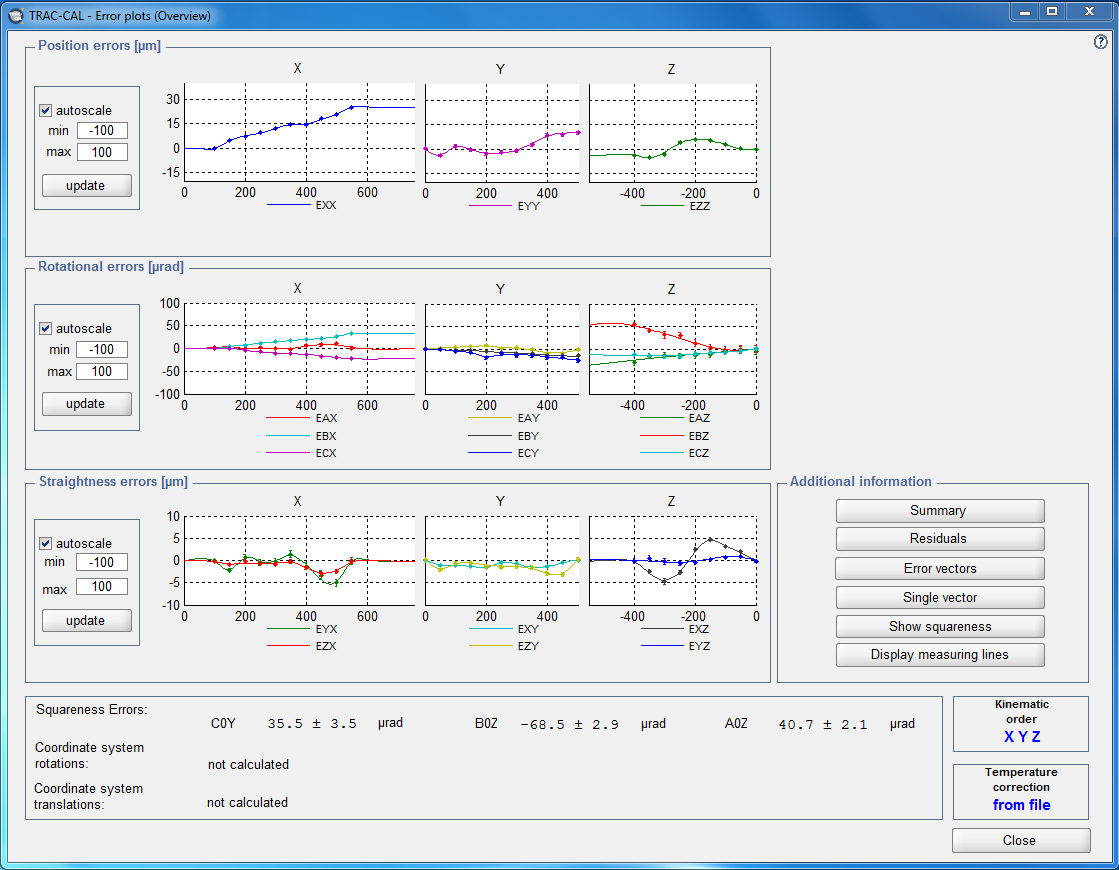Click the Kinematic order X Y Z value
This screenshot has width=1119, height=870.
pyautogui.click(x=1022, y=737)
